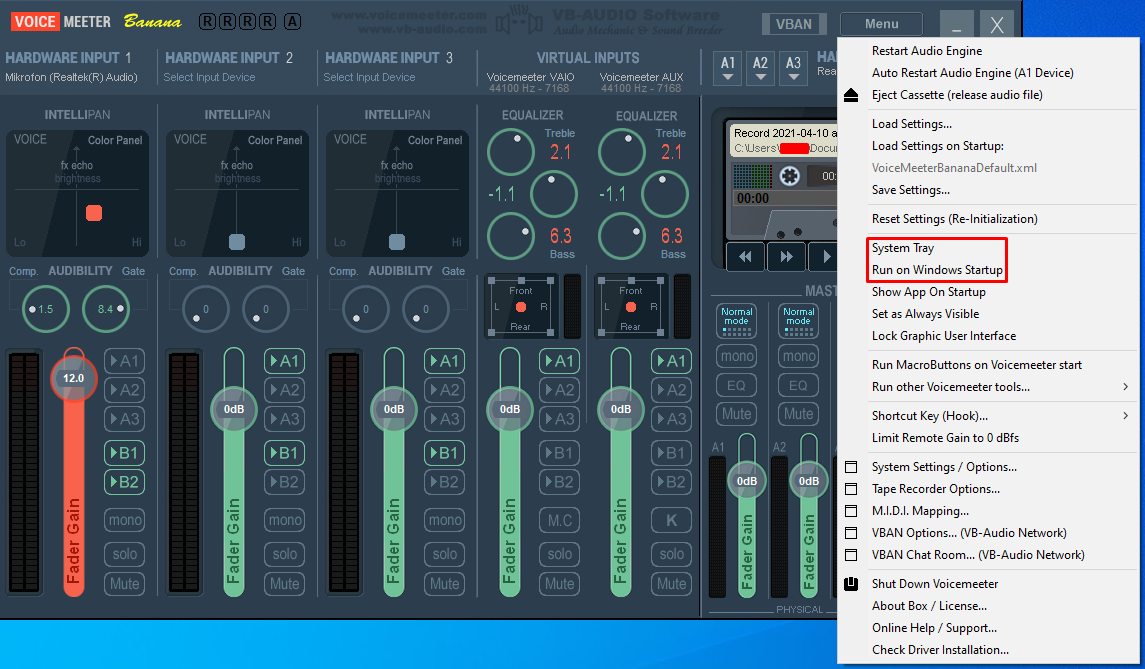Viewport: 1145px width, 669px height.
Task: Mute Hardware Input 1 strip
Action: (124, 584)
